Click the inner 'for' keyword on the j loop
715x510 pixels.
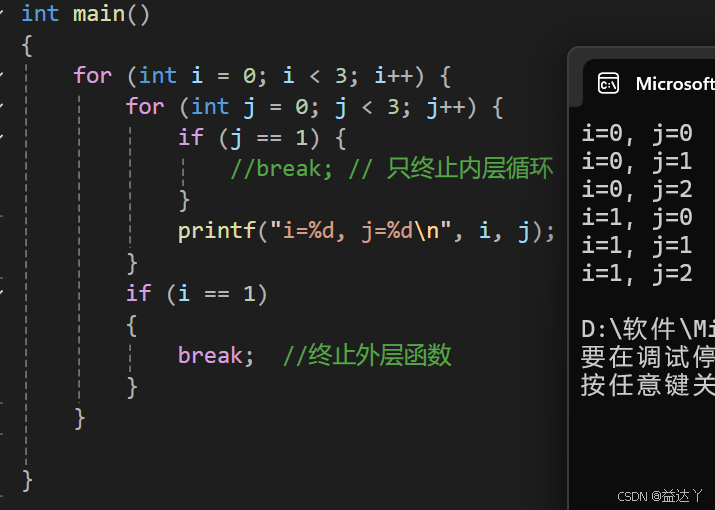click(x=145, y=106)
